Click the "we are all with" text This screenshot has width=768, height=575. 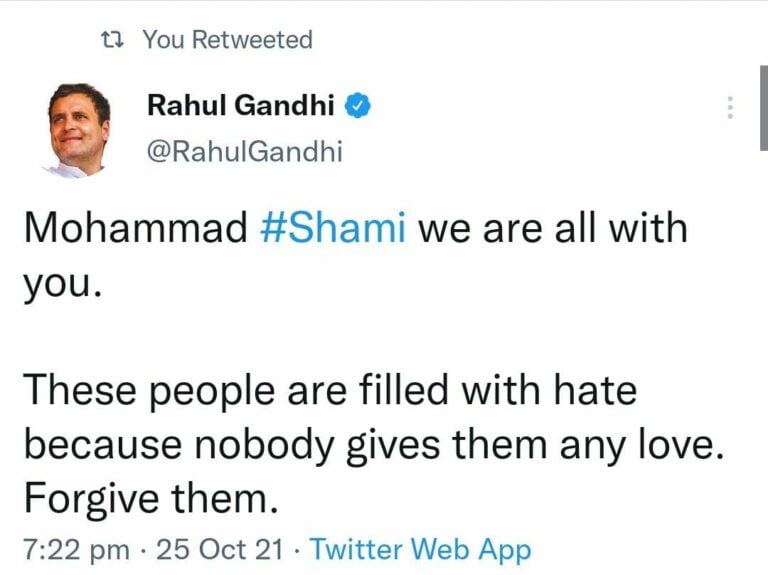coord(552,229)
